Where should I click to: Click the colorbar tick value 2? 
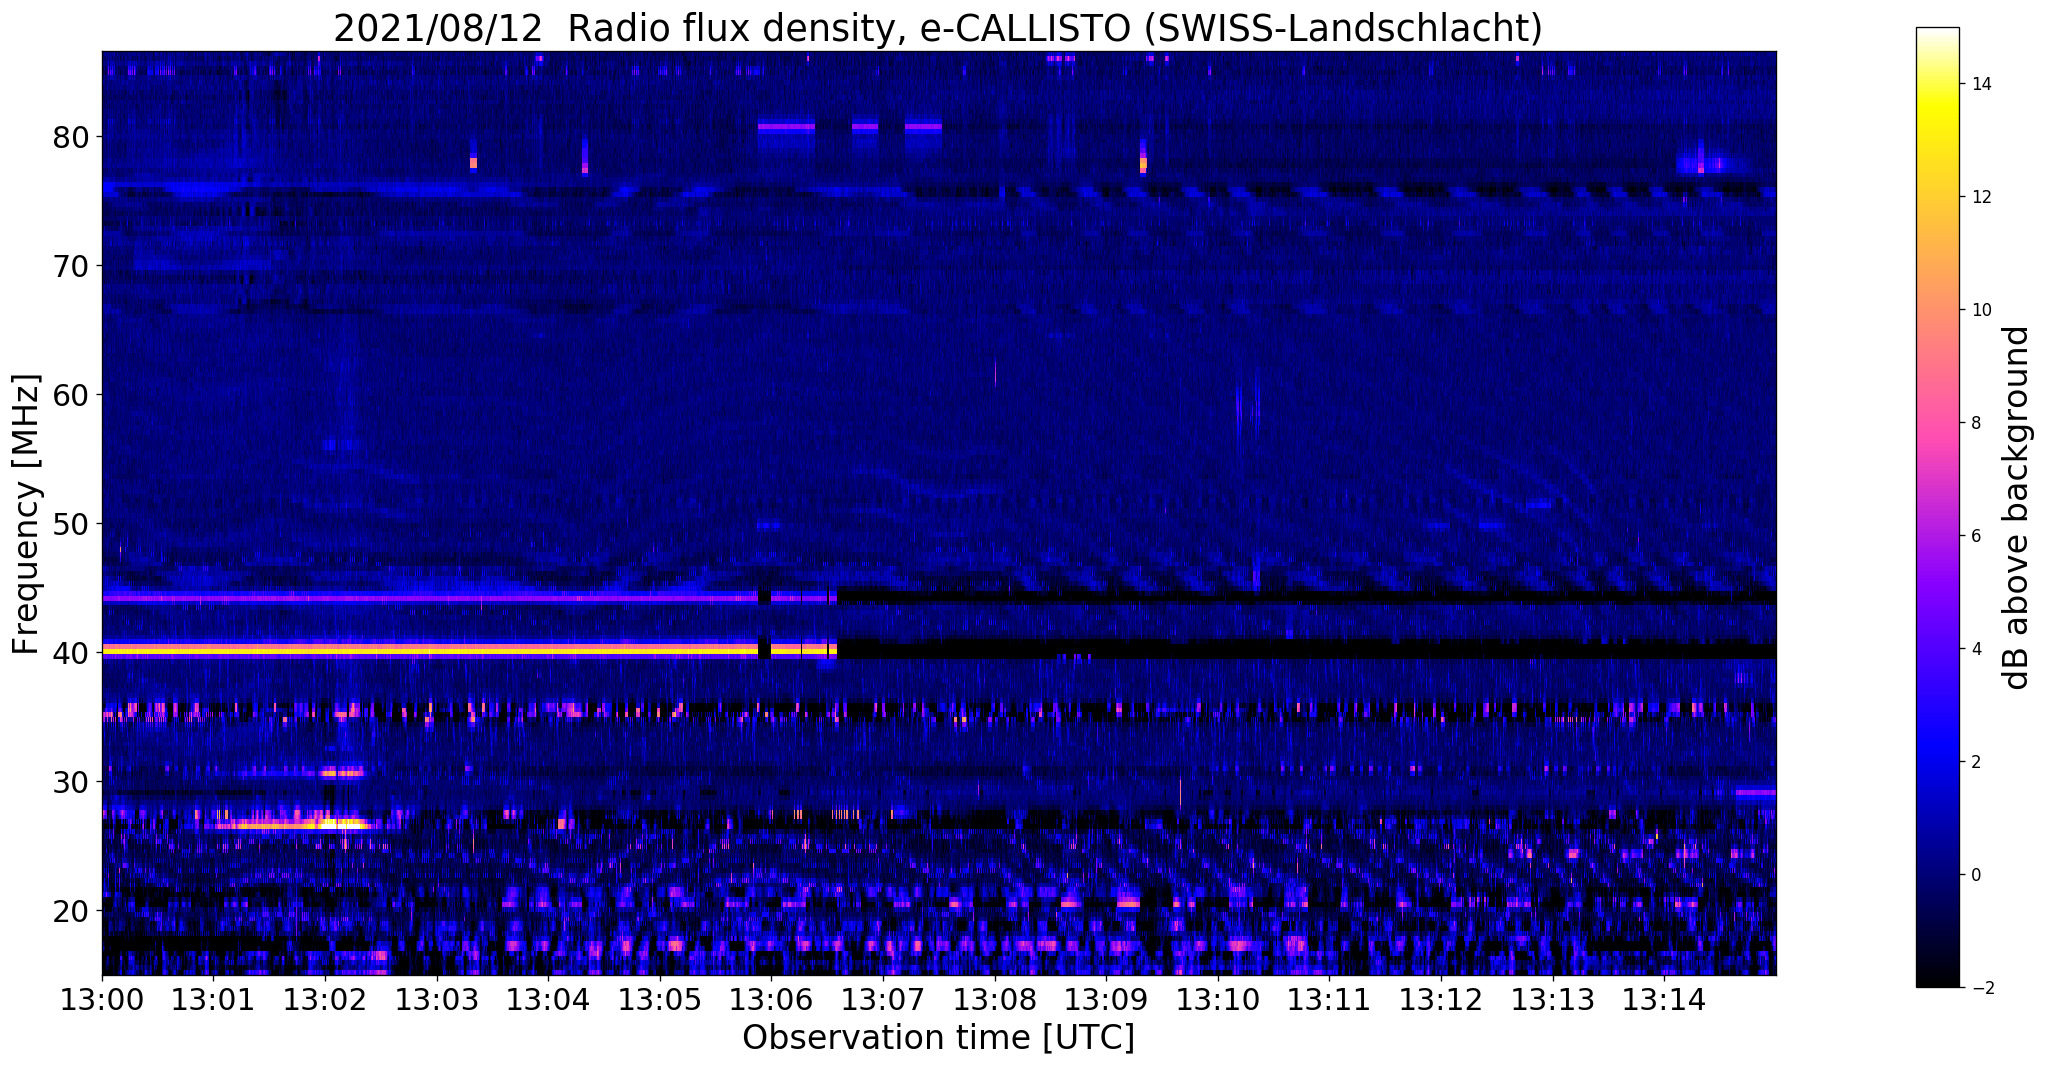1975,762
